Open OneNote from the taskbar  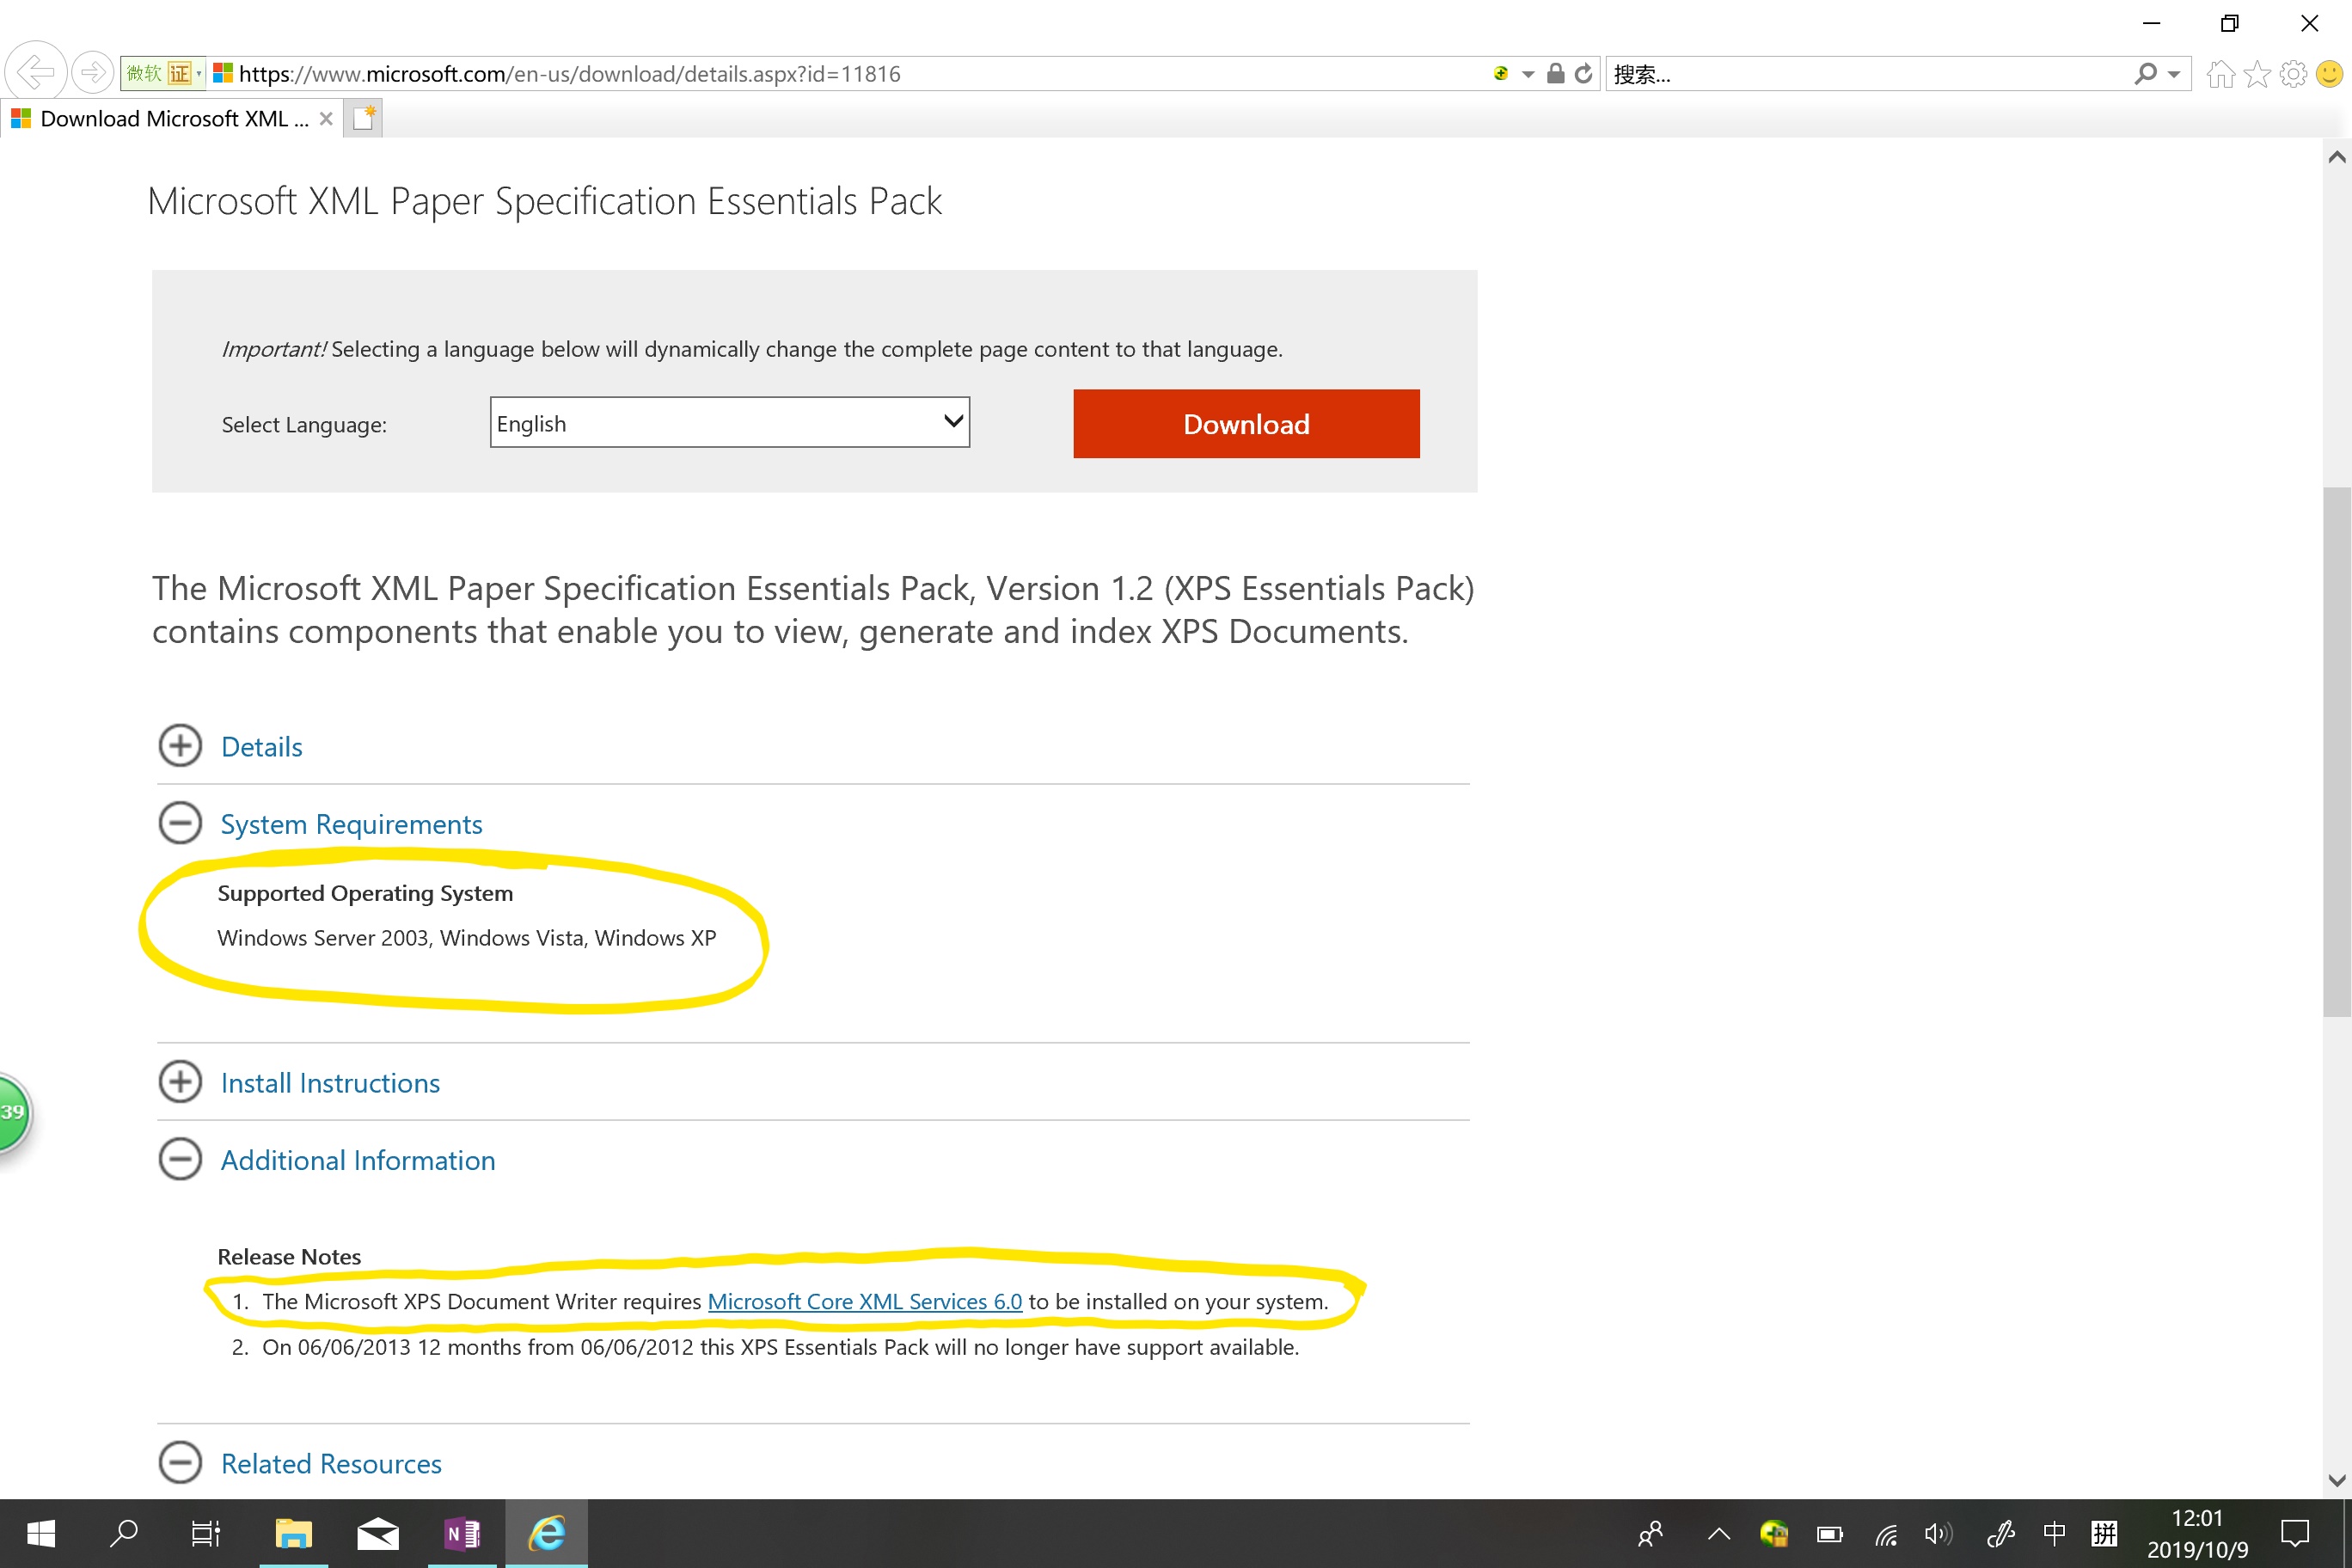[462, 1533]
